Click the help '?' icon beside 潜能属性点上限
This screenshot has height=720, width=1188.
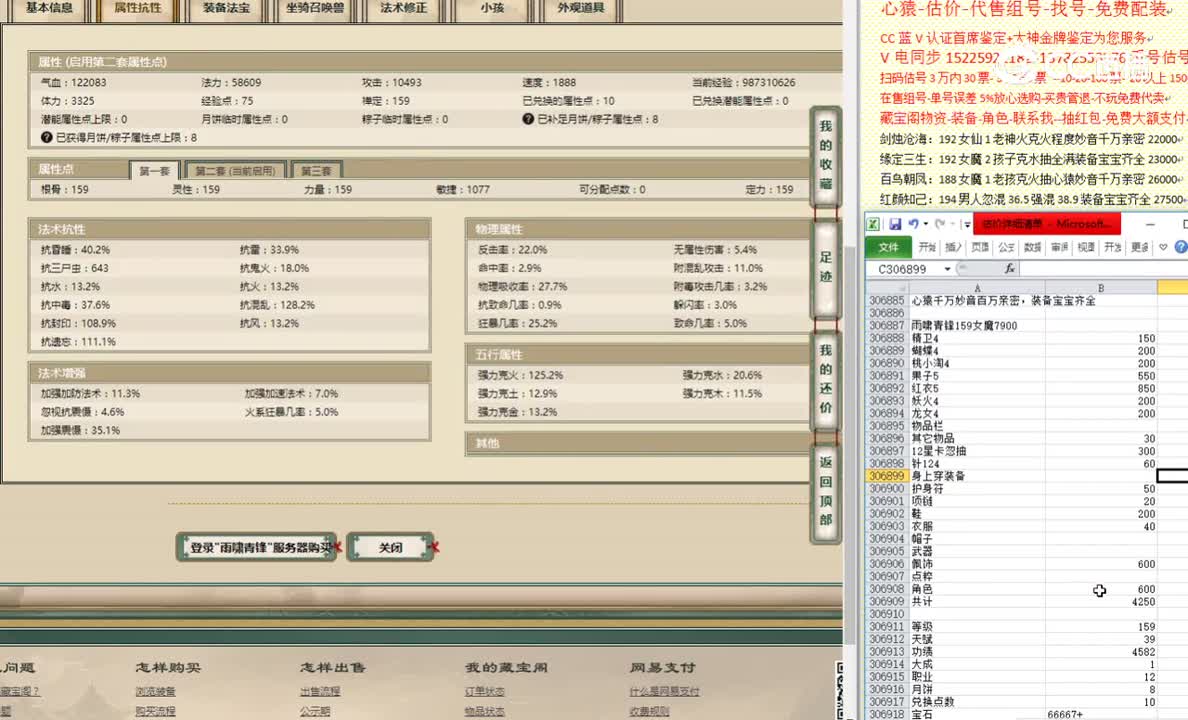click(47, 136)
